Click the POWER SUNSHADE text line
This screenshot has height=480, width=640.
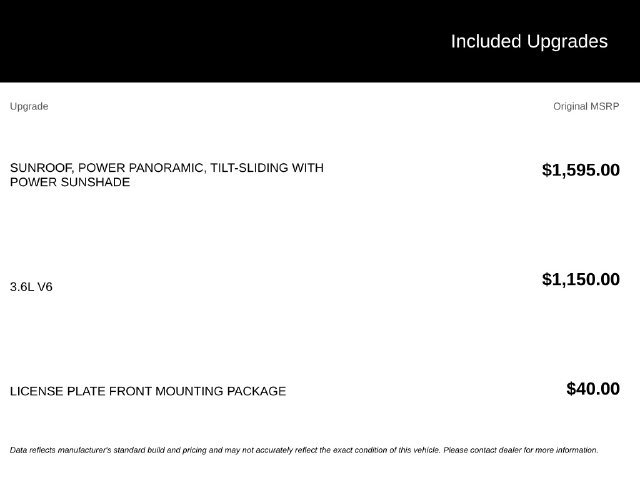pos(70,182)
